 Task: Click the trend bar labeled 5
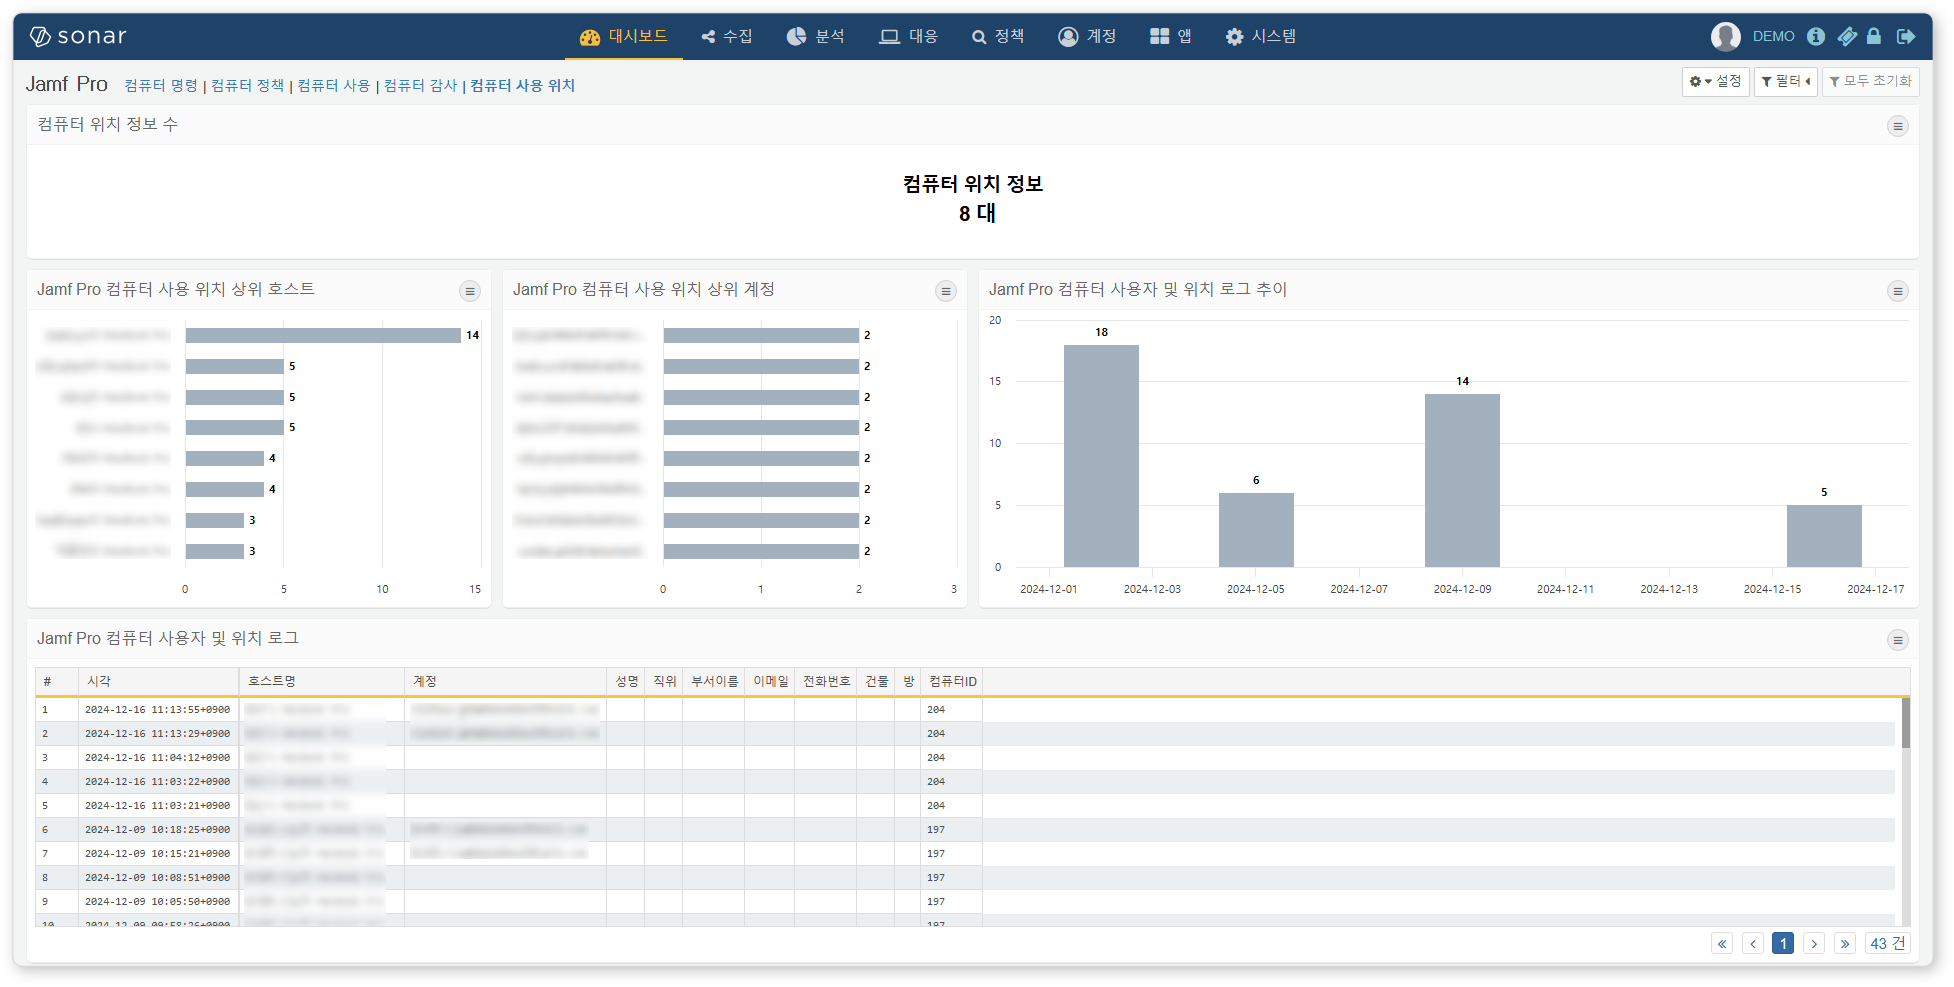pyautogui.click(x=1824, y=536)
